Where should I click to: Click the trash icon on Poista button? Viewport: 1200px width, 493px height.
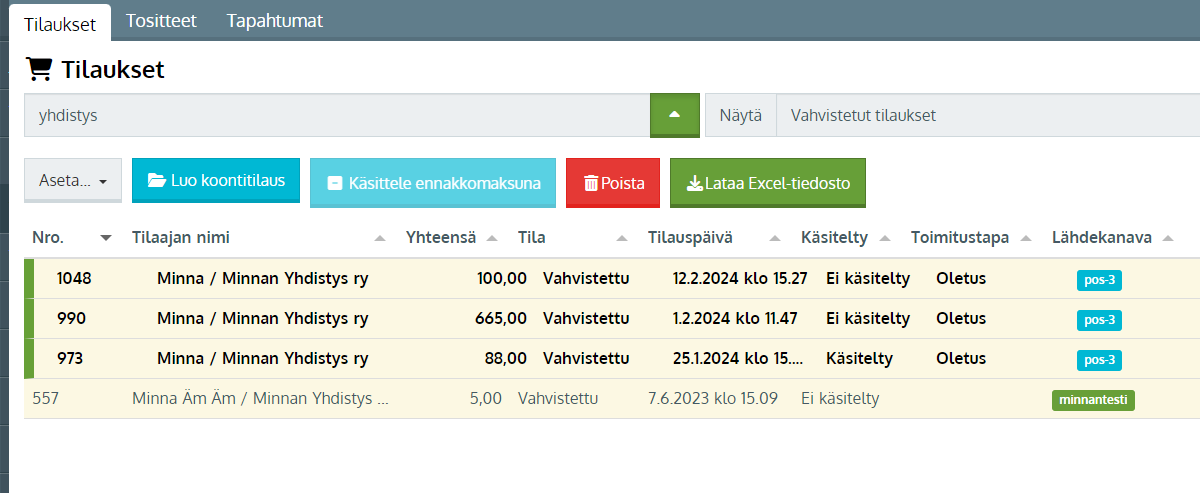tap(591, 183)
